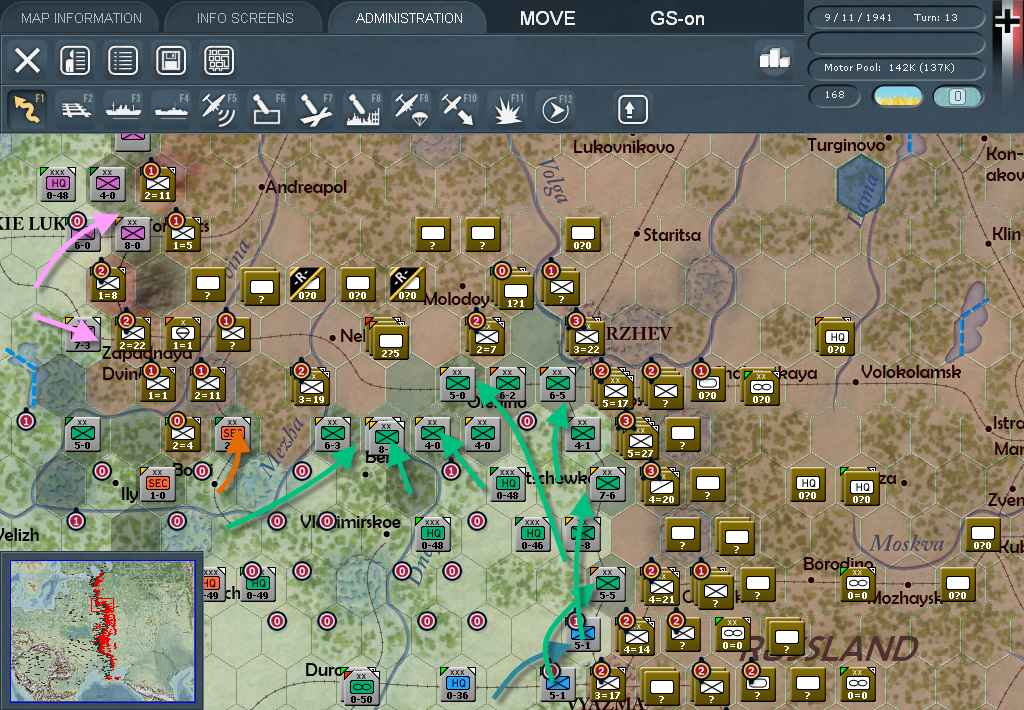This screenshot has width=1024, height=710.
Task: Select the ADMINISTRATION tab
Action: [x=409, y=18]
